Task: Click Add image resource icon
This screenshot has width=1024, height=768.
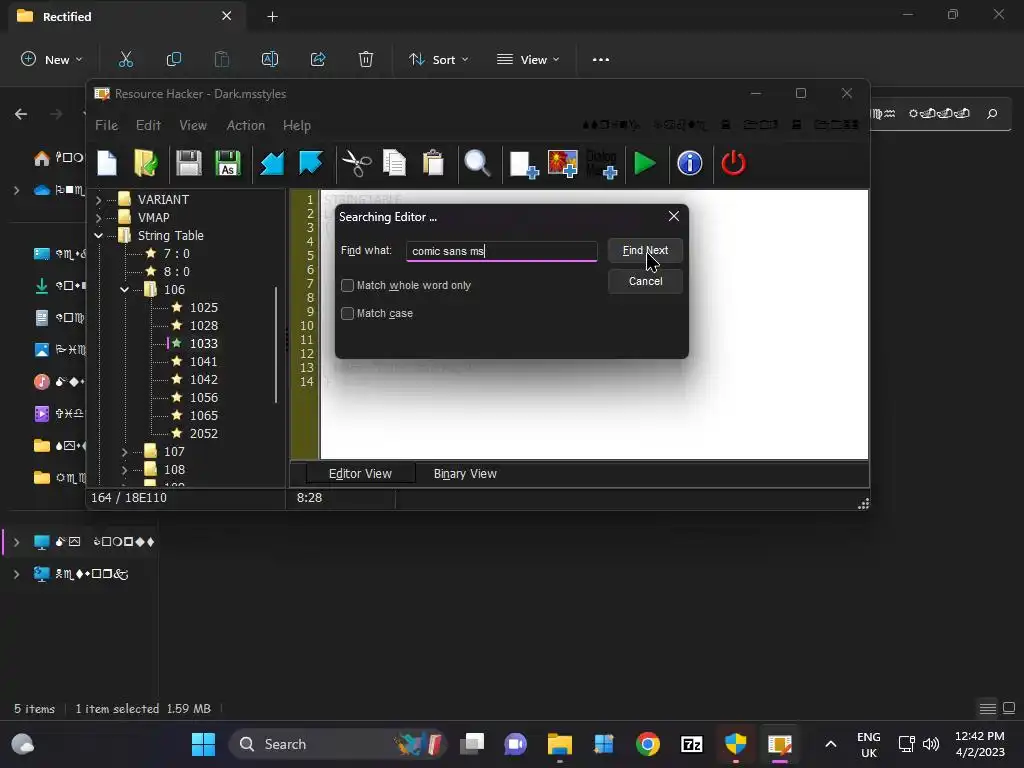Action: click(x=562, y=164)
